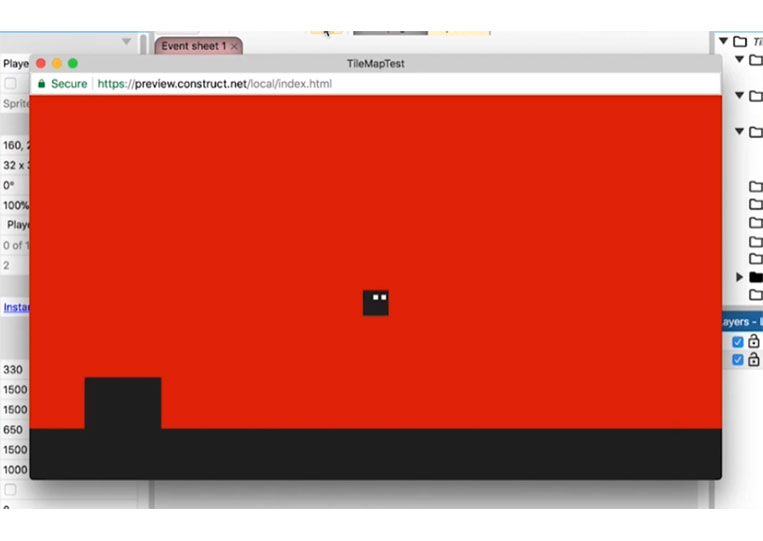Screen dimensions: 763x541
Task: Click the '32 x' size value
Action: (x=16, y=165)
